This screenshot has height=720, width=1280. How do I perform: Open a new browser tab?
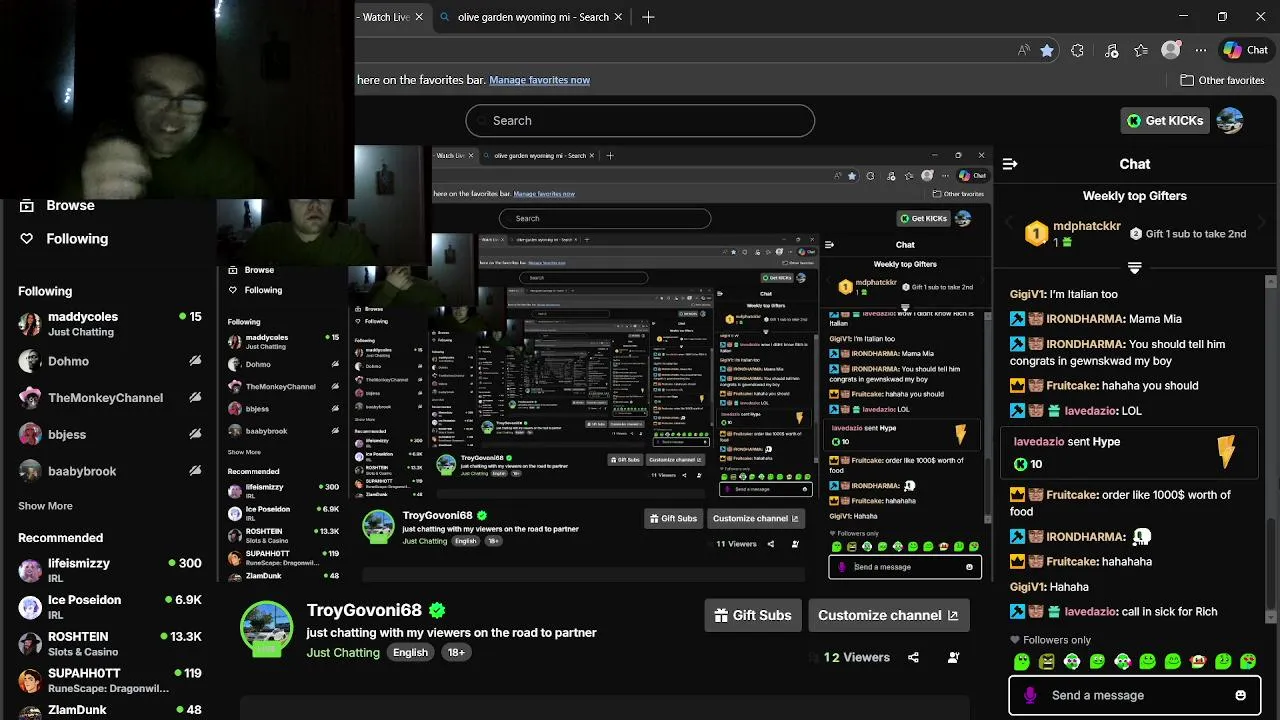click(x=648, y=17)
